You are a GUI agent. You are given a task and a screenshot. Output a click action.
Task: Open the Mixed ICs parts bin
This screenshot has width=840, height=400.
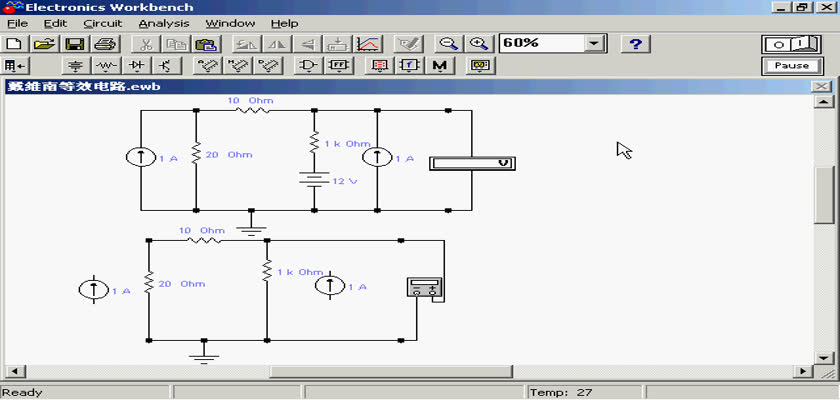tap(237, 66)
